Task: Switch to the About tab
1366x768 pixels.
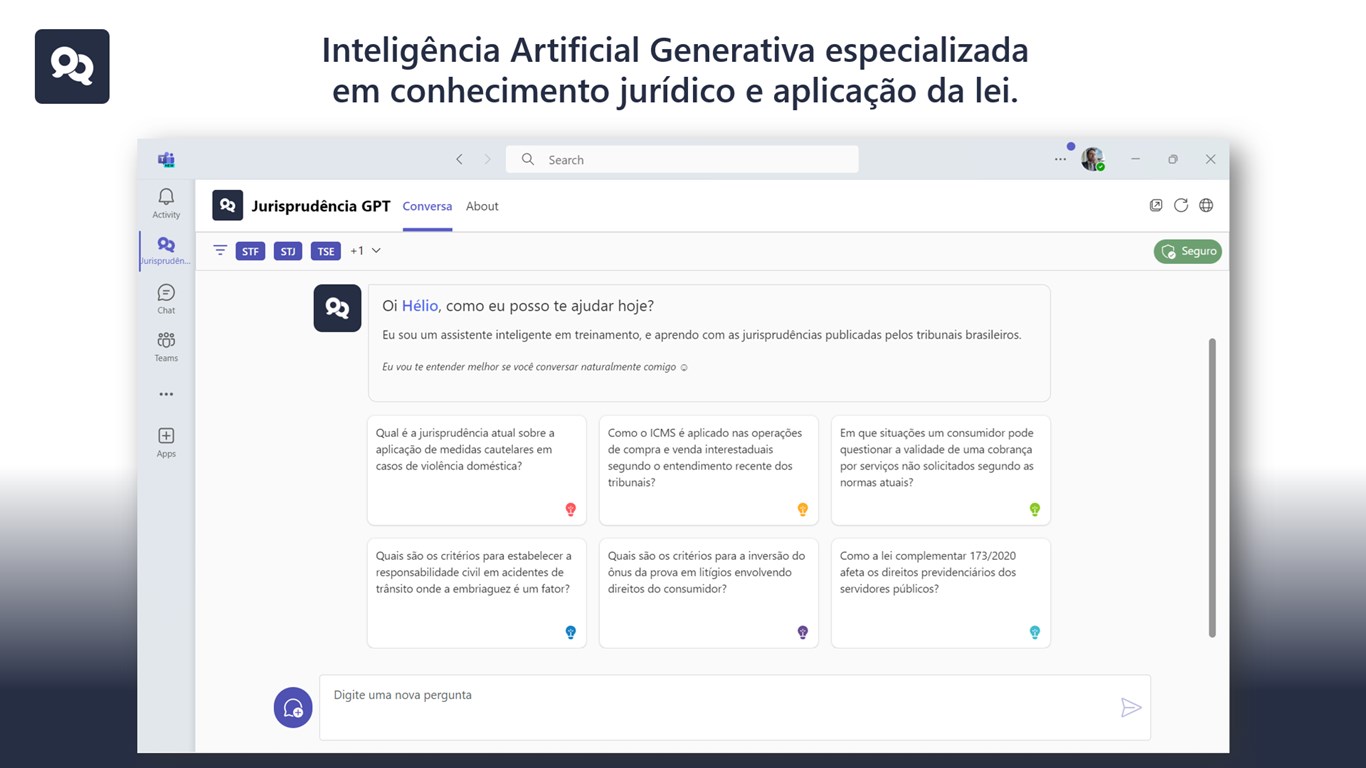Action: (x=482, y=206)
